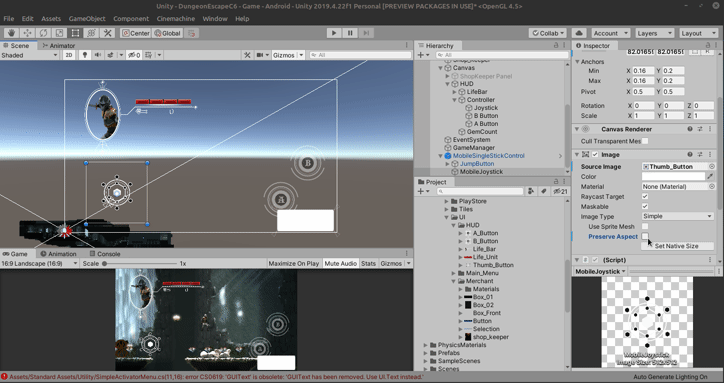Image resolution: width=724 pixels, height=383 pixels.
Task: Click the Set Native Size button
Action: coord(677,246)
